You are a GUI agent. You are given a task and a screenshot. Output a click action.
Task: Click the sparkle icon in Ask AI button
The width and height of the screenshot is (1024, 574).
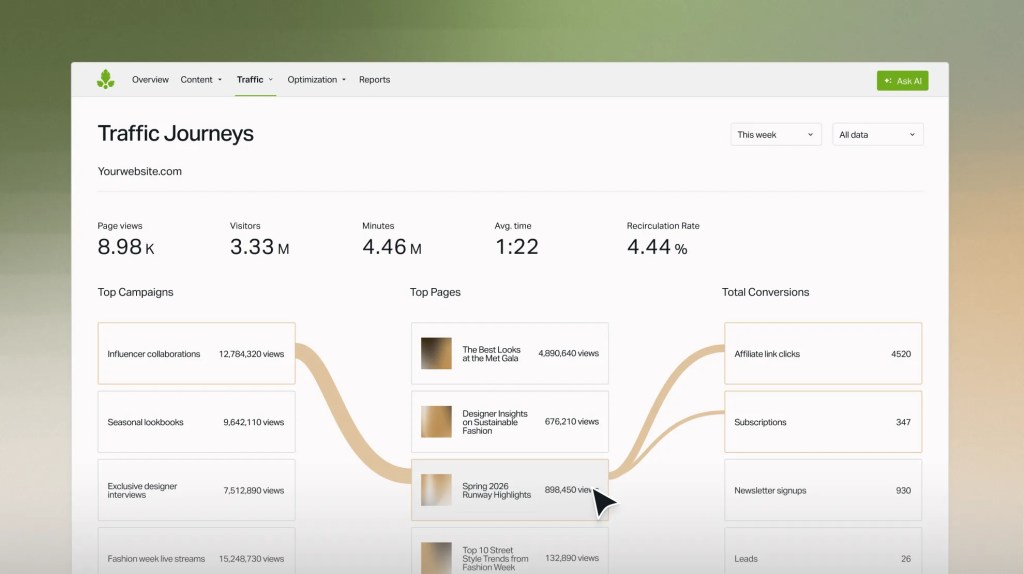coord(888,81)
